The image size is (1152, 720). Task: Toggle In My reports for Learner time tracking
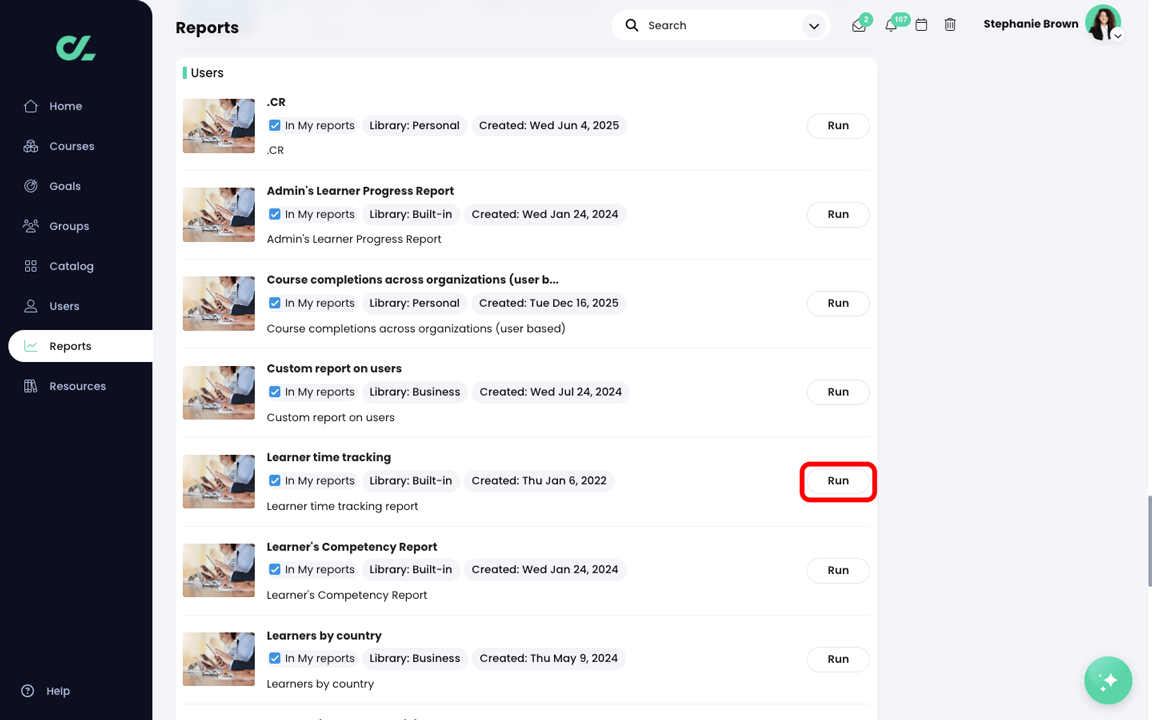[x=275, y=480]
